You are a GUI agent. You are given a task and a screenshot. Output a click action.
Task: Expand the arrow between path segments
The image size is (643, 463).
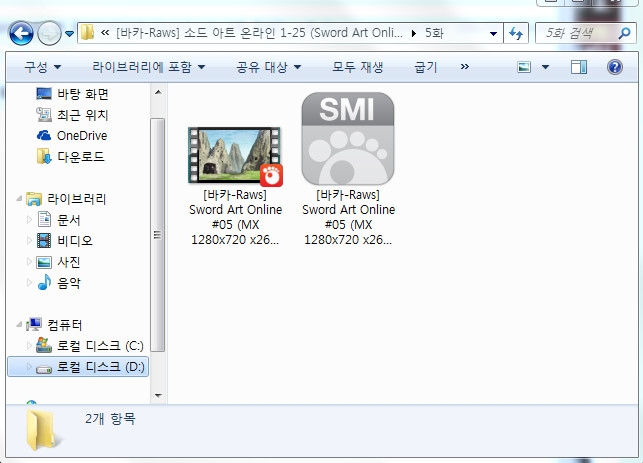[x=413, y=33]
